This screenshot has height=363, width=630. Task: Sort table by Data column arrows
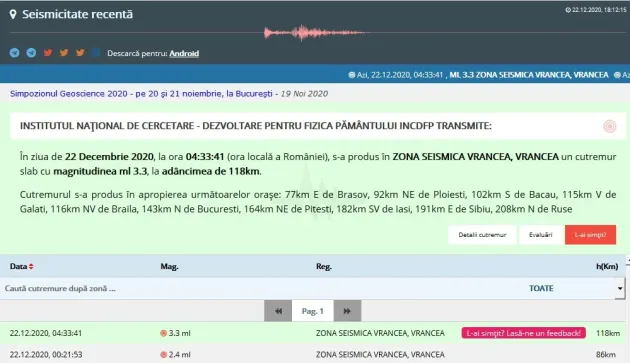(31, 267)
